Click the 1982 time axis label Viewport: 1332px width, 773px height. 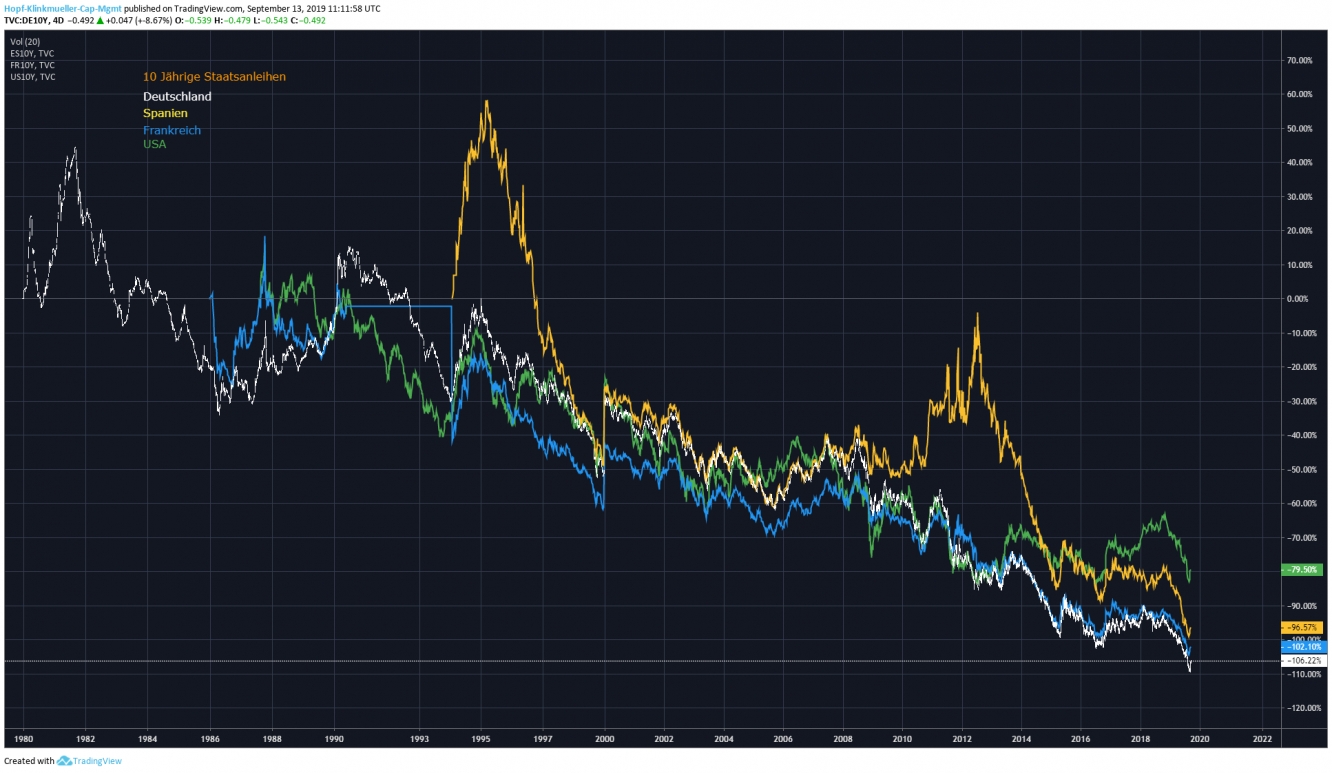coord(86,739)
